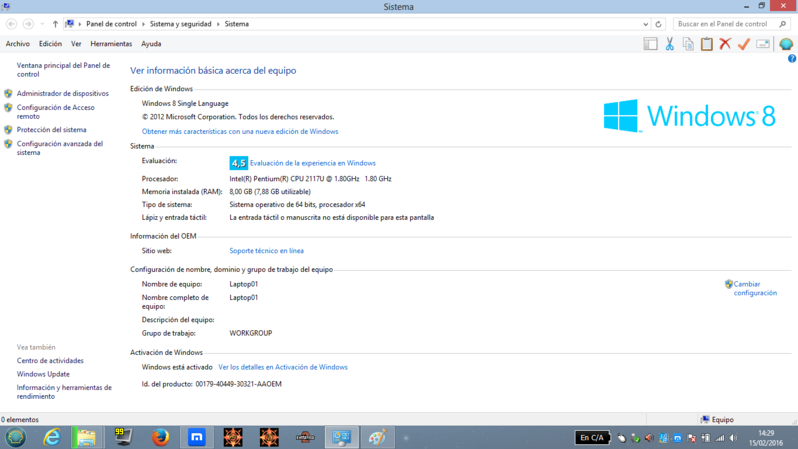Viewport: 798px width, 449px height.
Task: Click the red X Delete toolbar icon
Action: (725, 44)
